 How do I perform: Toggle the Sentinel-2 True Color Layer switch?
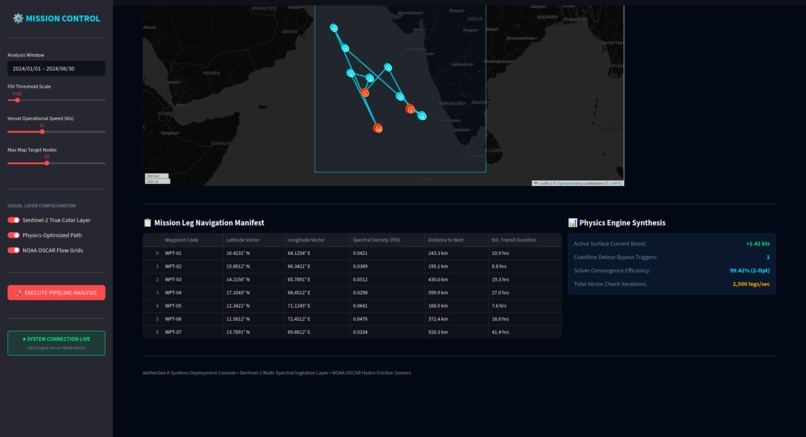(x=13, y=220)
